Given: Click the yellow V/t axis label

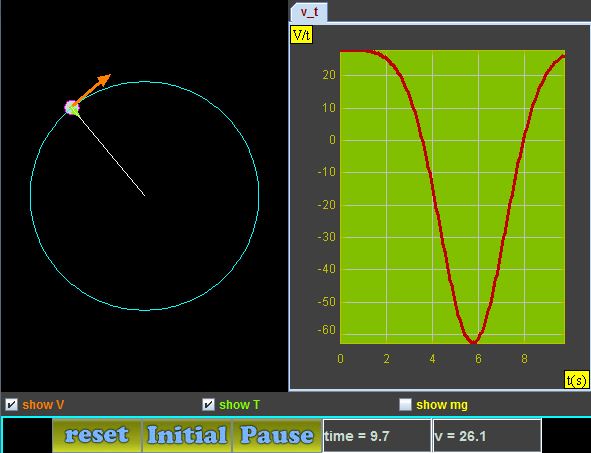Looking at the screenshot, I should pyautogui.click(x=302, y=36).
